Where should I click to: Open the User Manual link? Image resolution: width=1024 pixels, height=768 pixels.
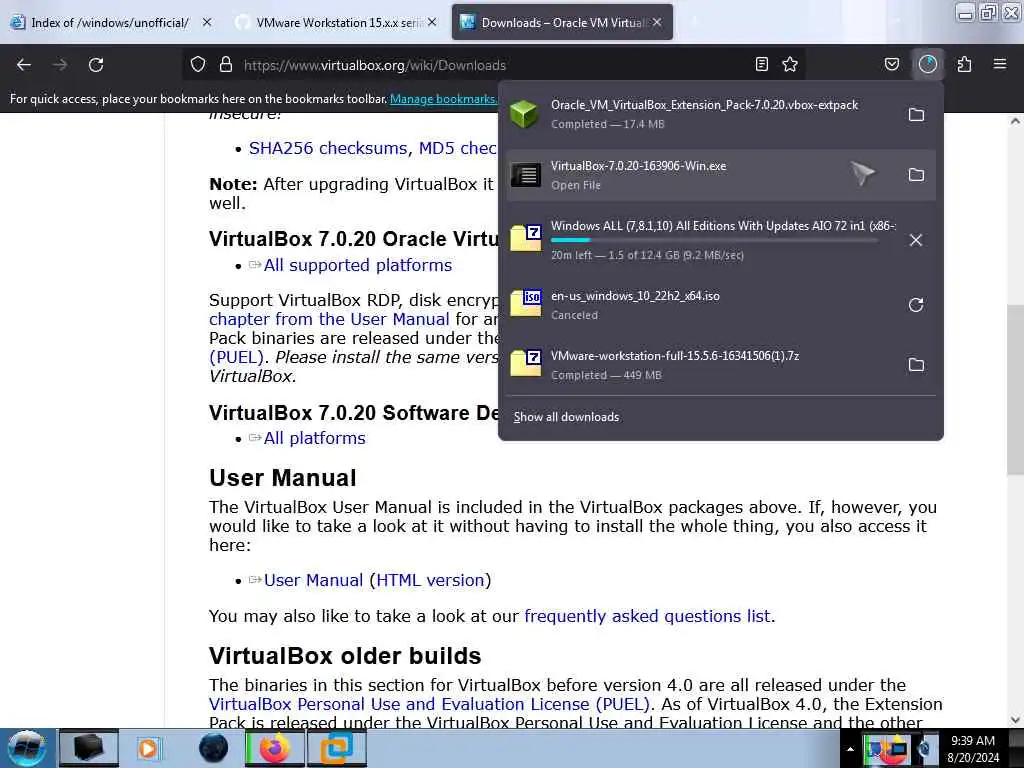click(x=313, y=580)
